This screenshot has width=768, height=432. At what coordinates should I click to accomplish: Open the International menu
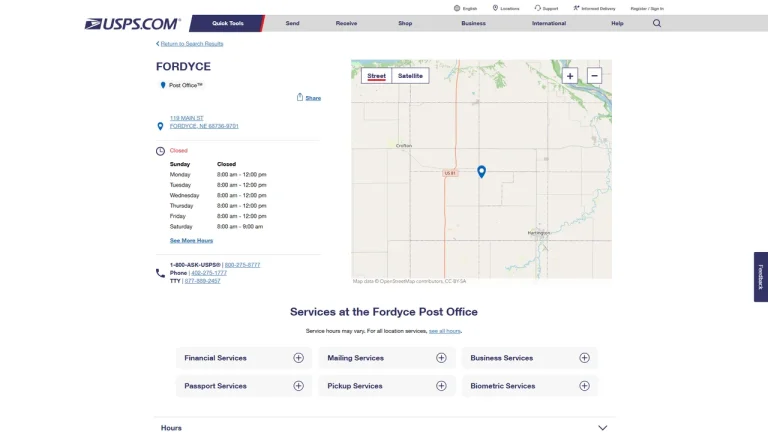click(549, 23)
